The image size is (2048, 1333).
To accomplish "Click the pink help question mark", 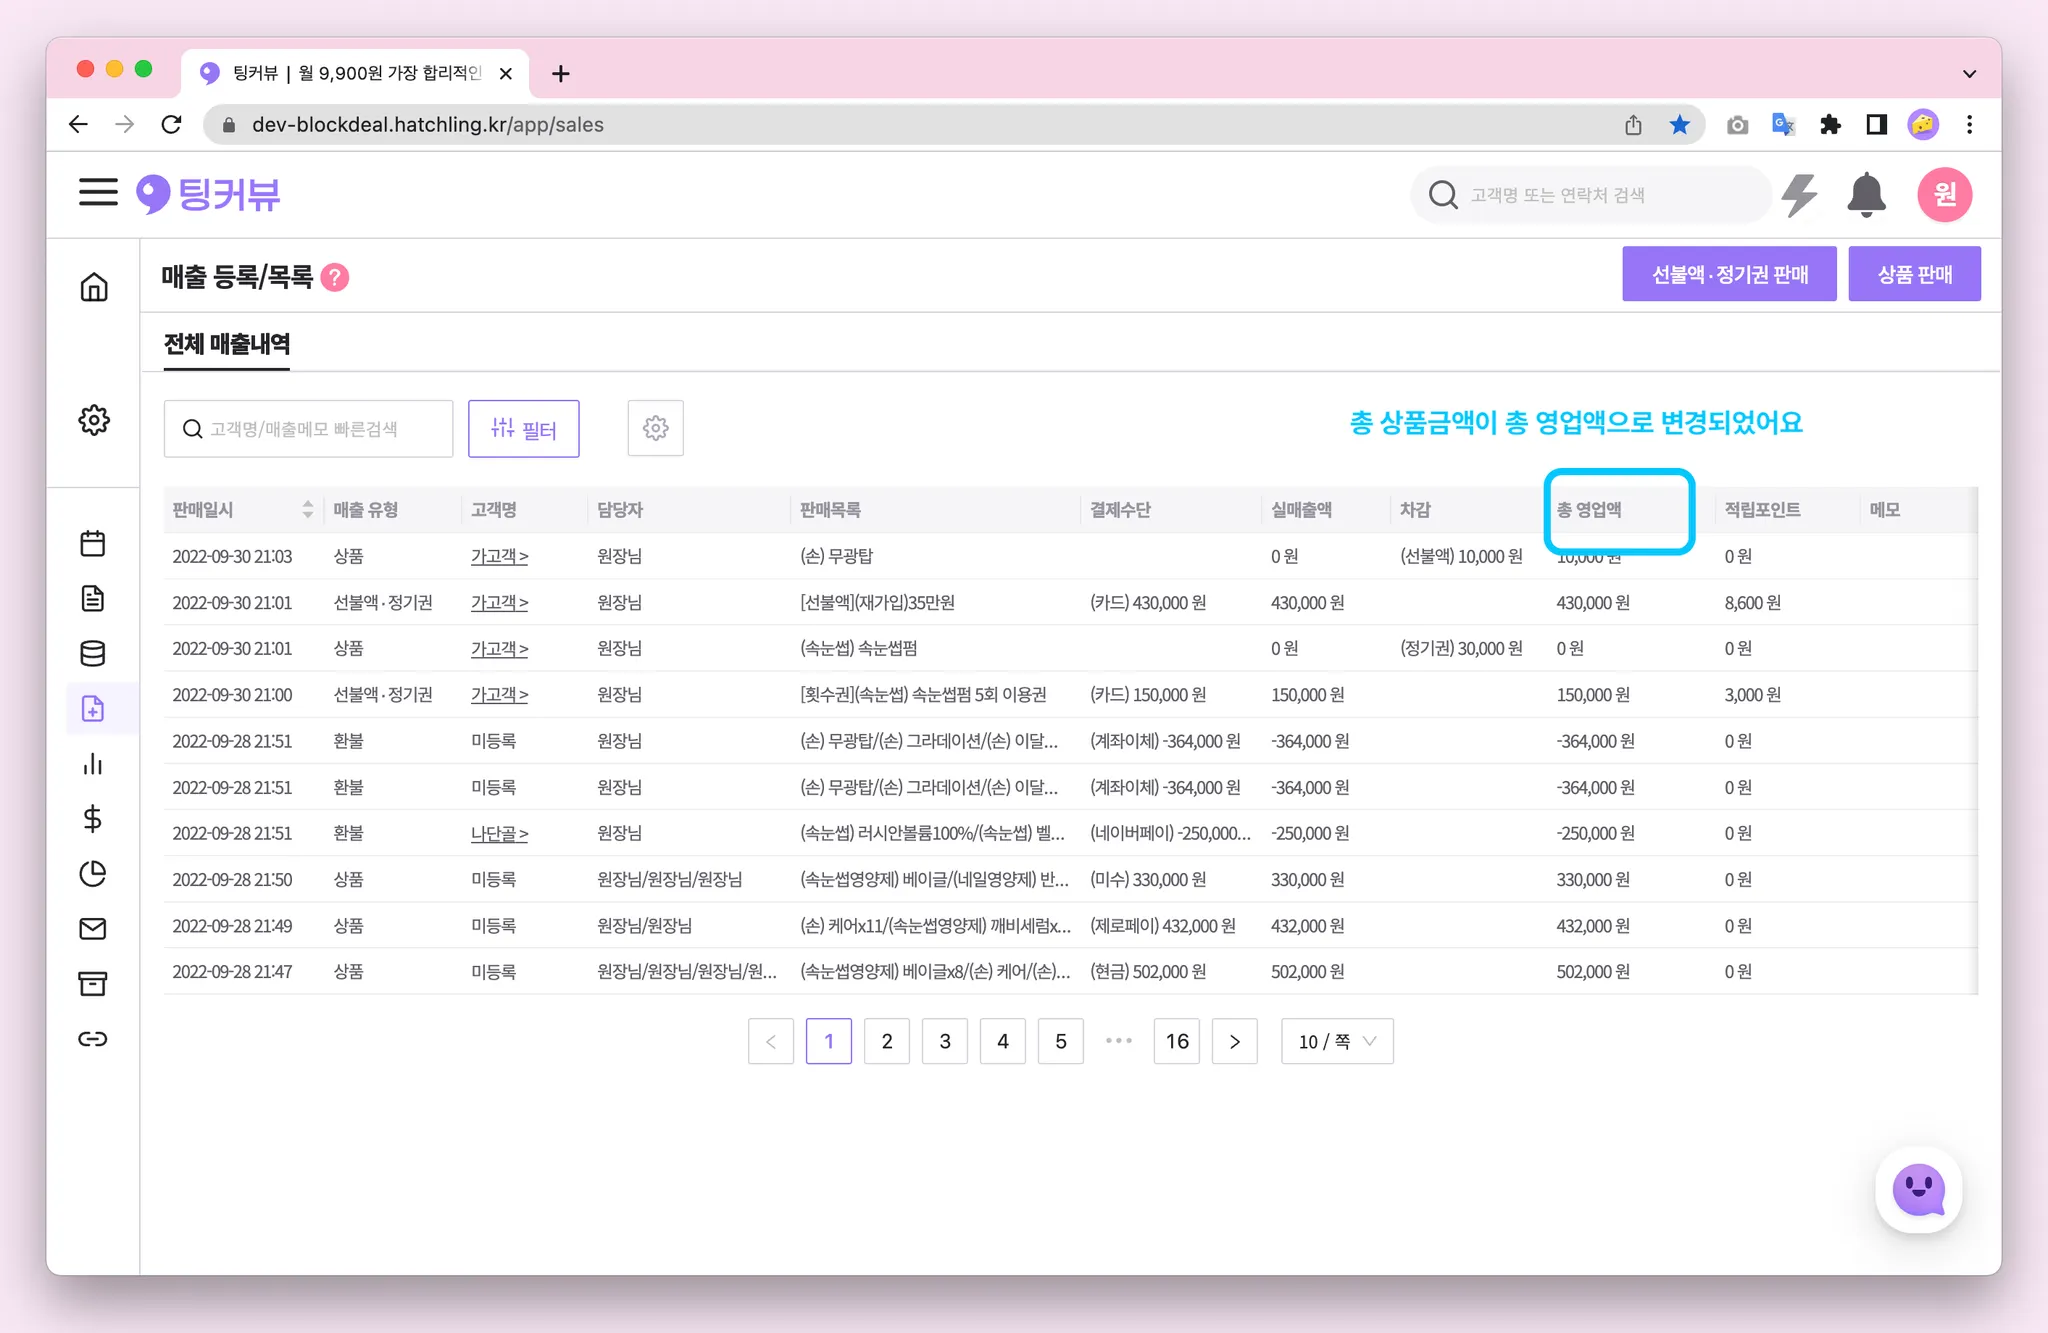I will click(x=335, y=277).
